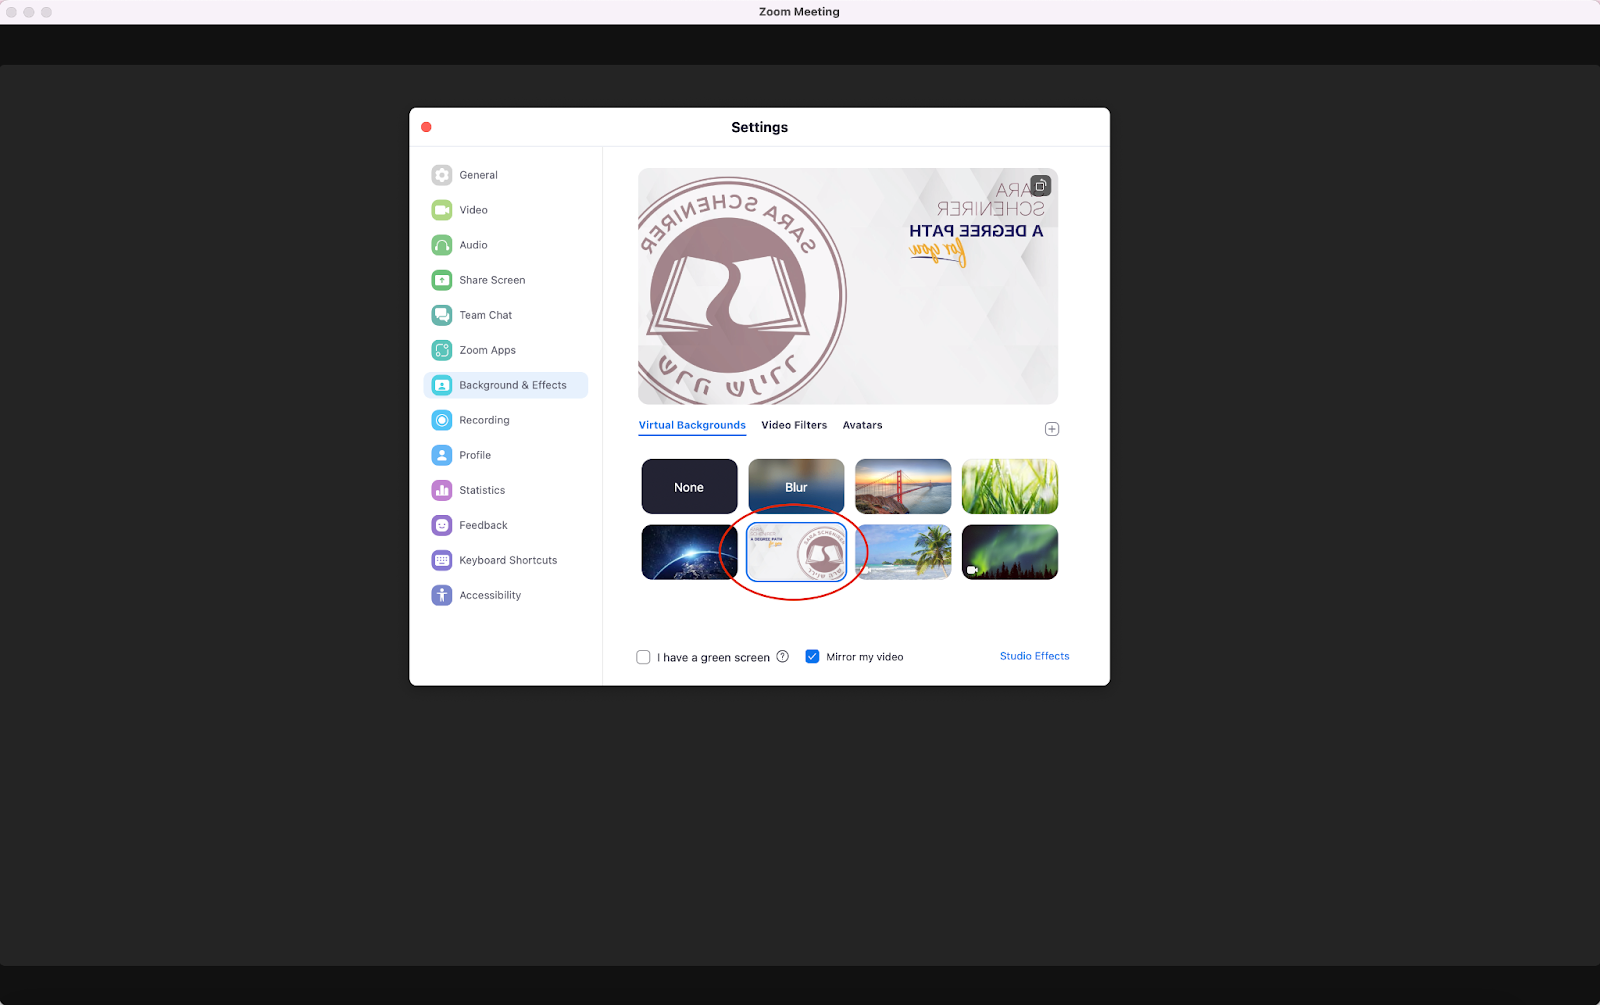The height and width of the screenshot is (1005, 1600).
Task: Go to Team Chat settings label
Action: [485, 315]
